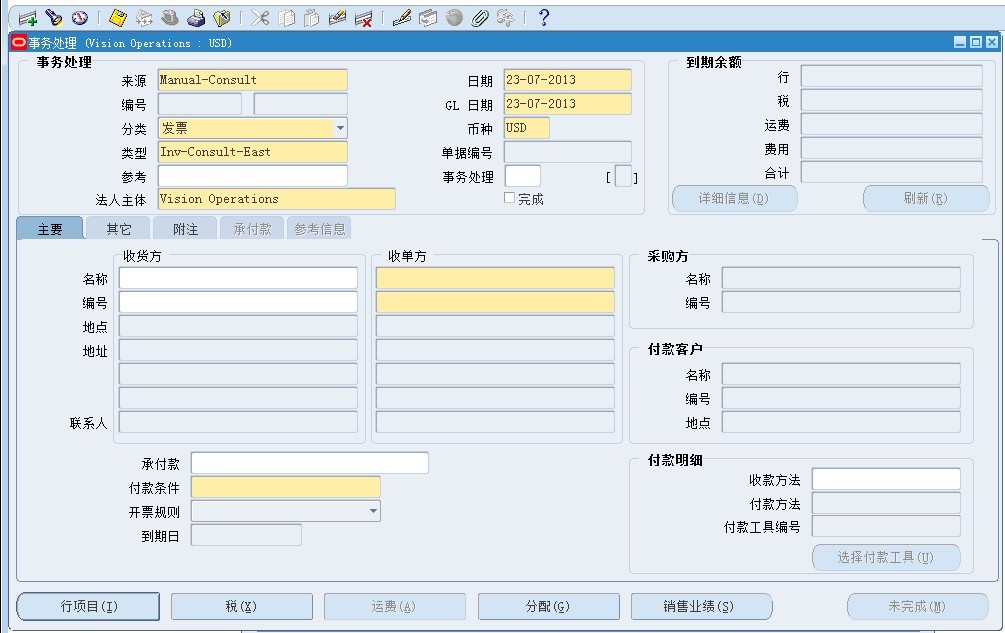
Task: Open the 附注 tab
Action: point(185,229)
